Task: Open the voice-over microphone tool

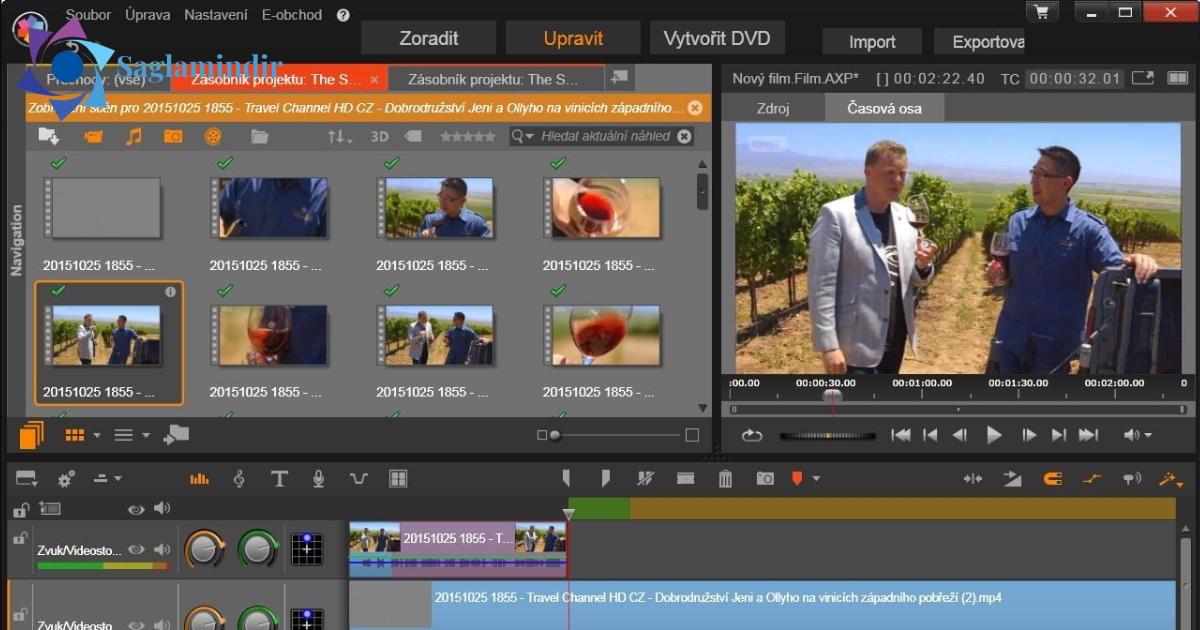Action: (x=318, y=479)
